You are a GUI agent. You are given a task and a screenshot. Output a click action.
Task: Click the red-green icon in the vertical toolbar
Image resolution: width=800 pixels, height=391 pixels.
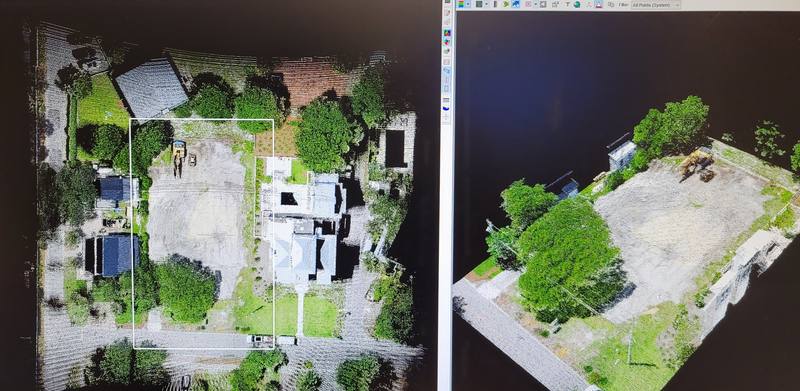[447, 41]
